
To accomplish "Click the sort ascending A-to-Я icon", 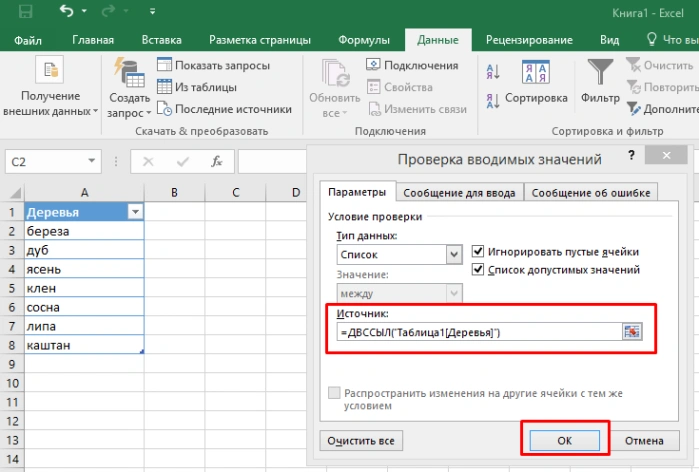I will coord(493,72).
